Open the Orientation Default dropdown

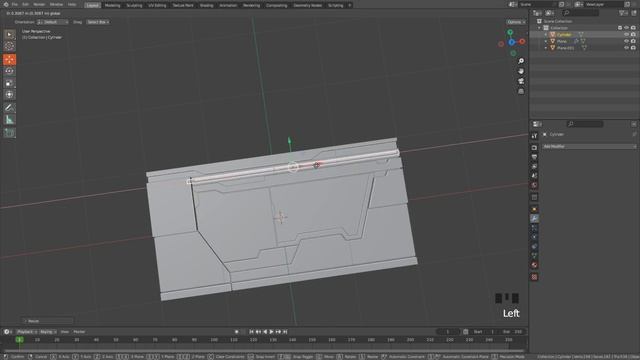click(x=53, y=22)
